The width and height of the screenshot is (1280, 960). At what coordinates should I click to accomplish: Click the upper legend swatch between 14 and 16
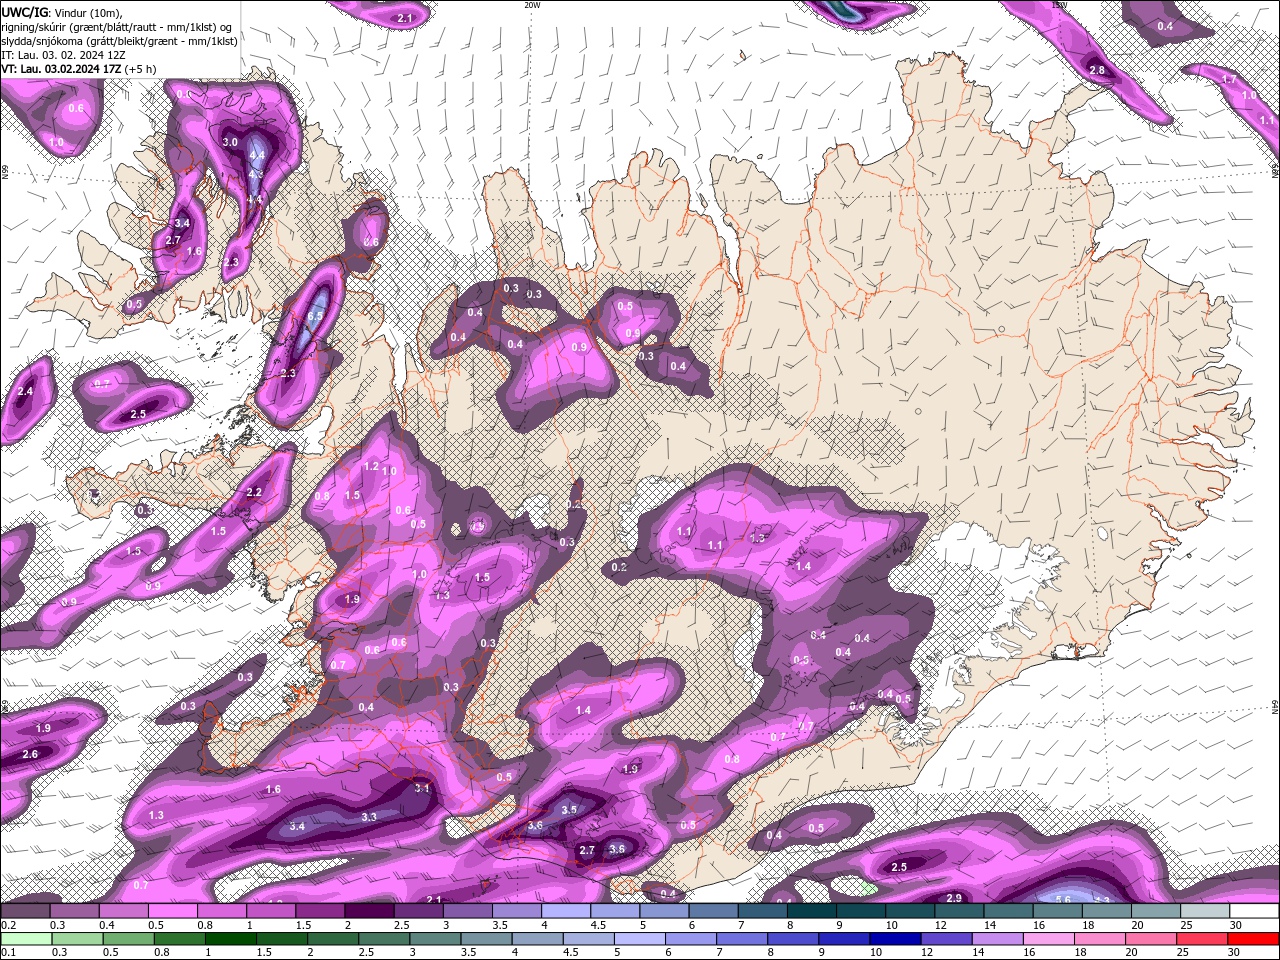pyautogui.click(x=1008, y=911)
